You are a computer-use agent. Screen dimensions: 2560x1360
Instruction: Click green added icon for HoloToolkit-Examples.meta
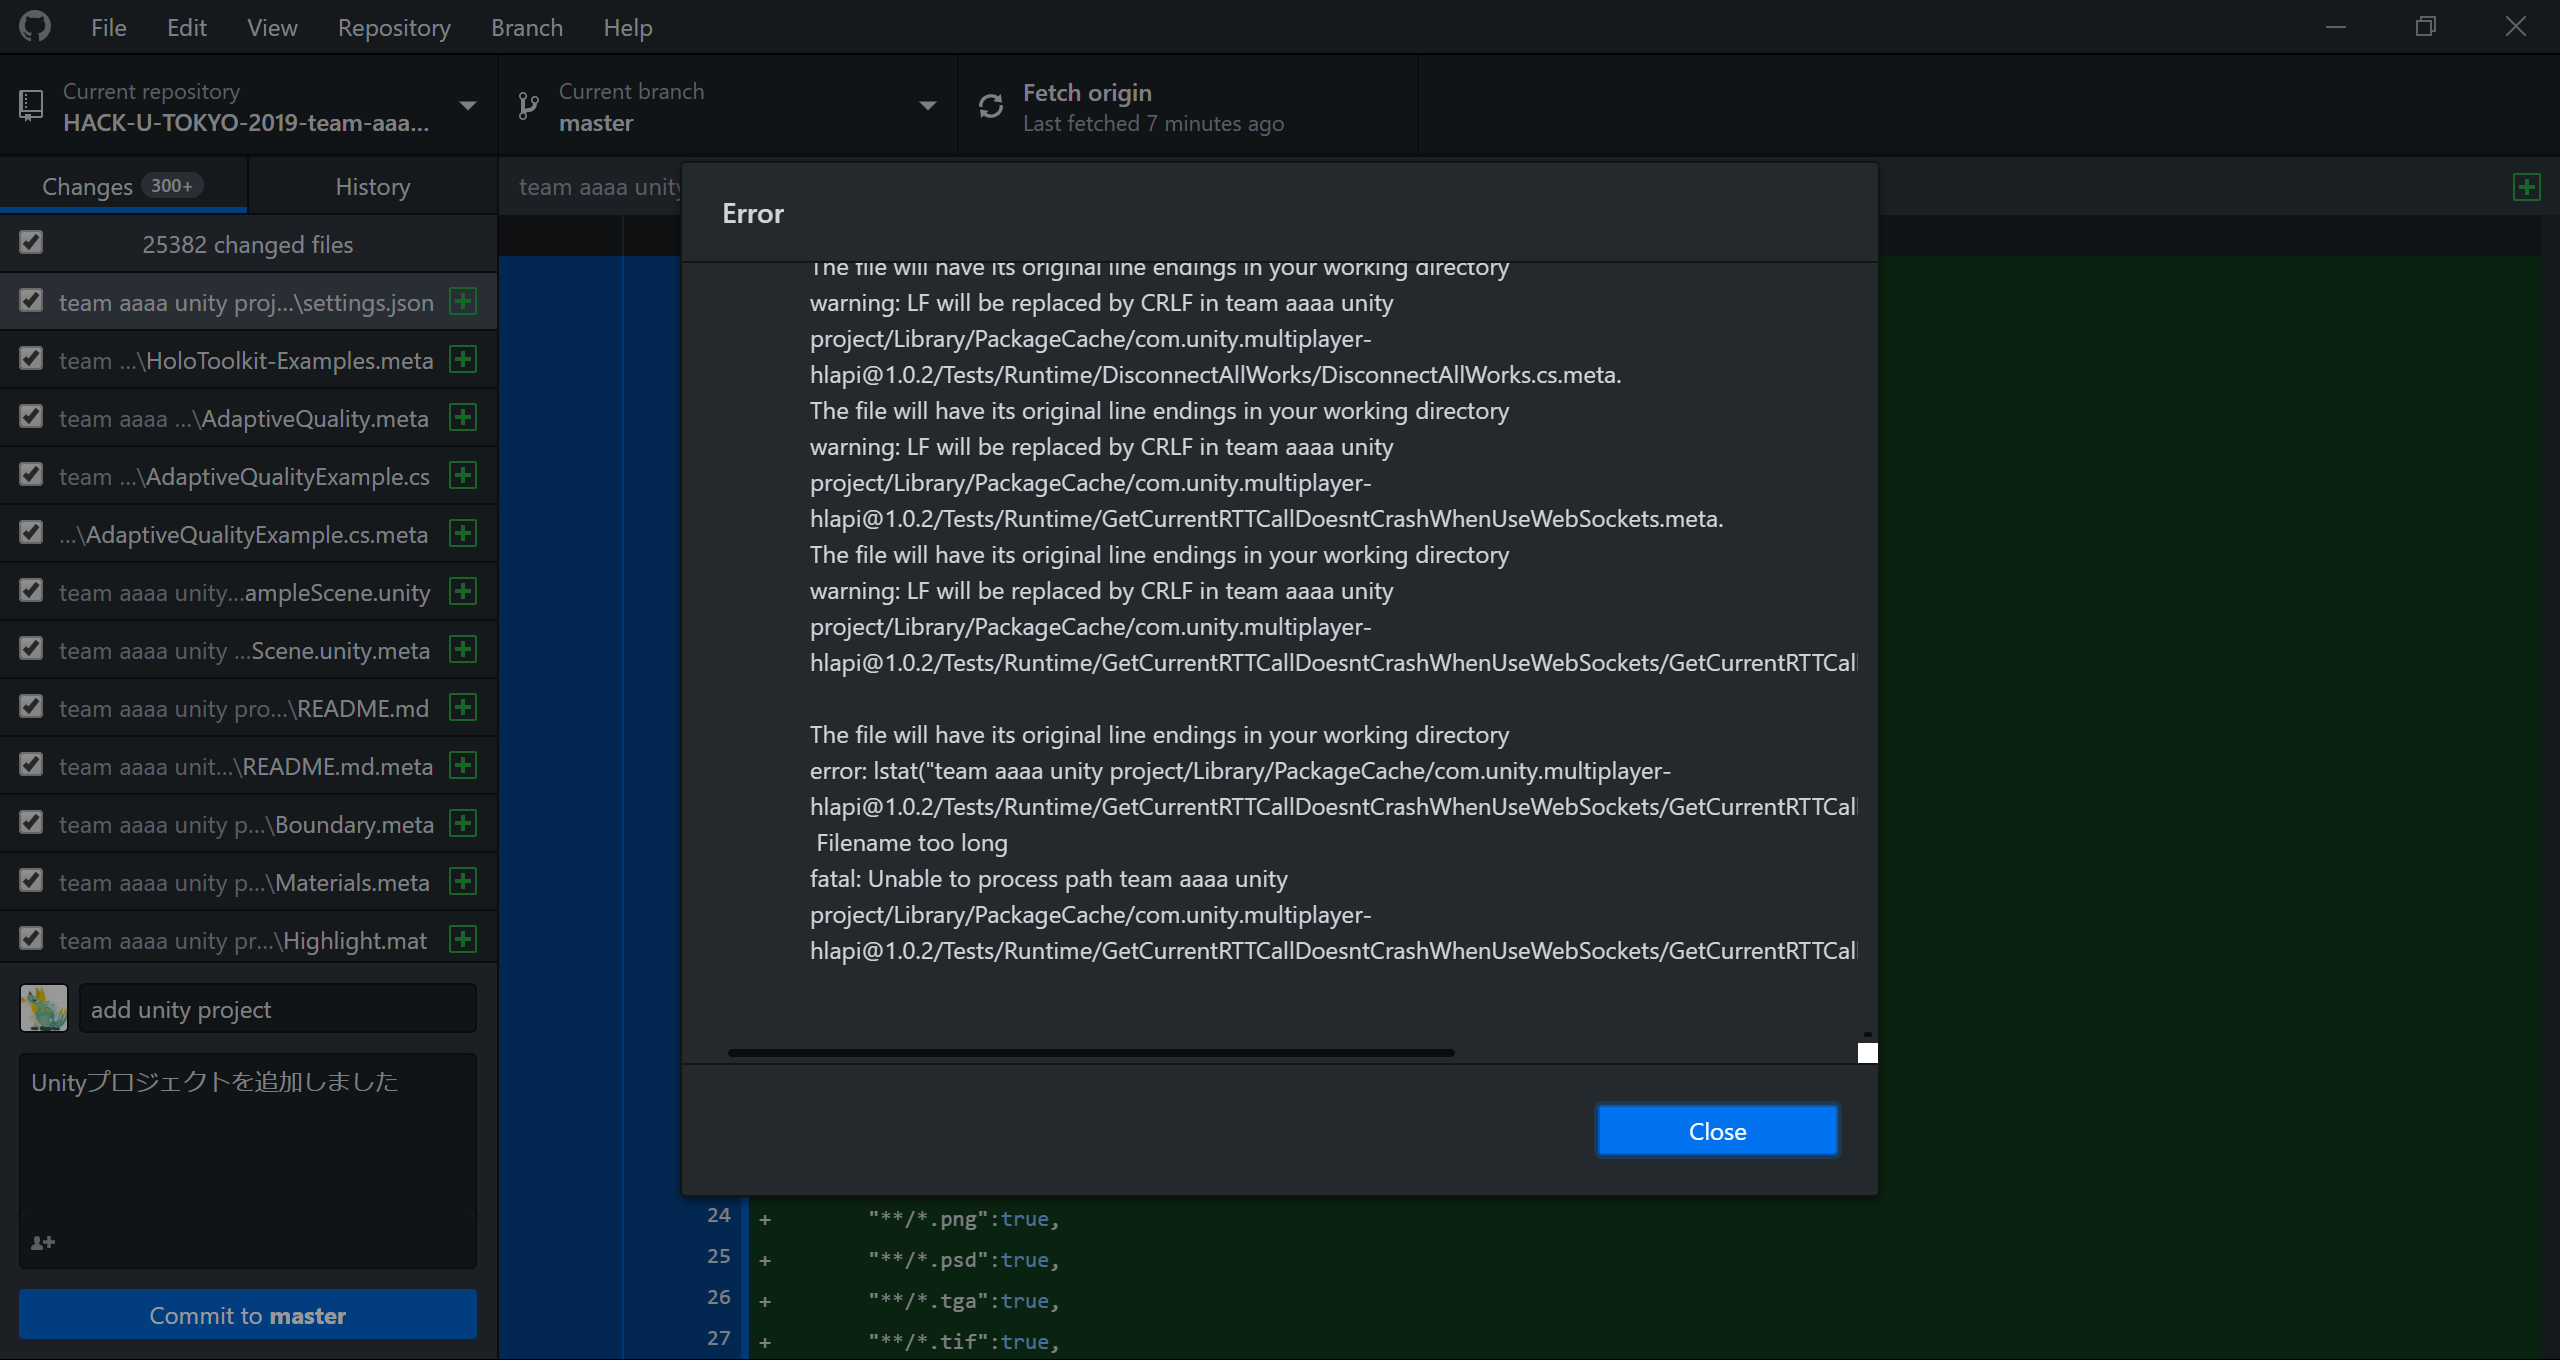pos(463,359)
